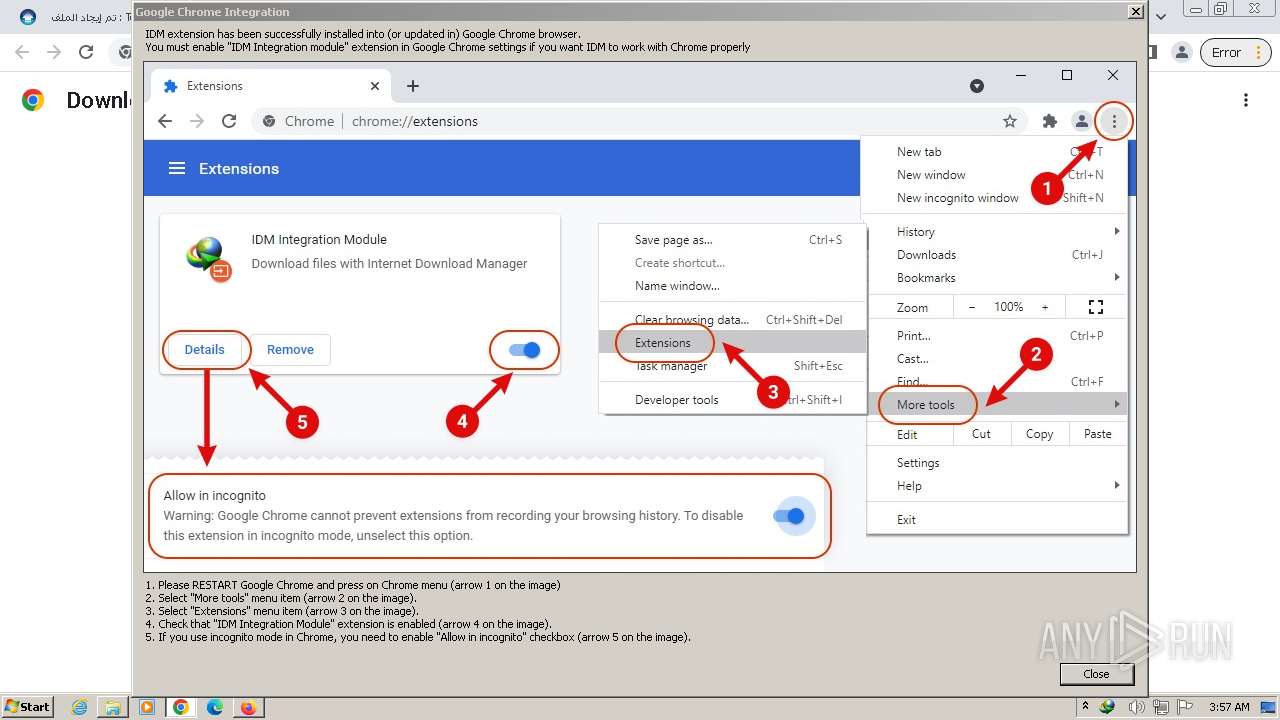Click the bookmark star in the guide image
Image resolution: width=1280 pixels, height=720 pixels.
click(1010, 121)
